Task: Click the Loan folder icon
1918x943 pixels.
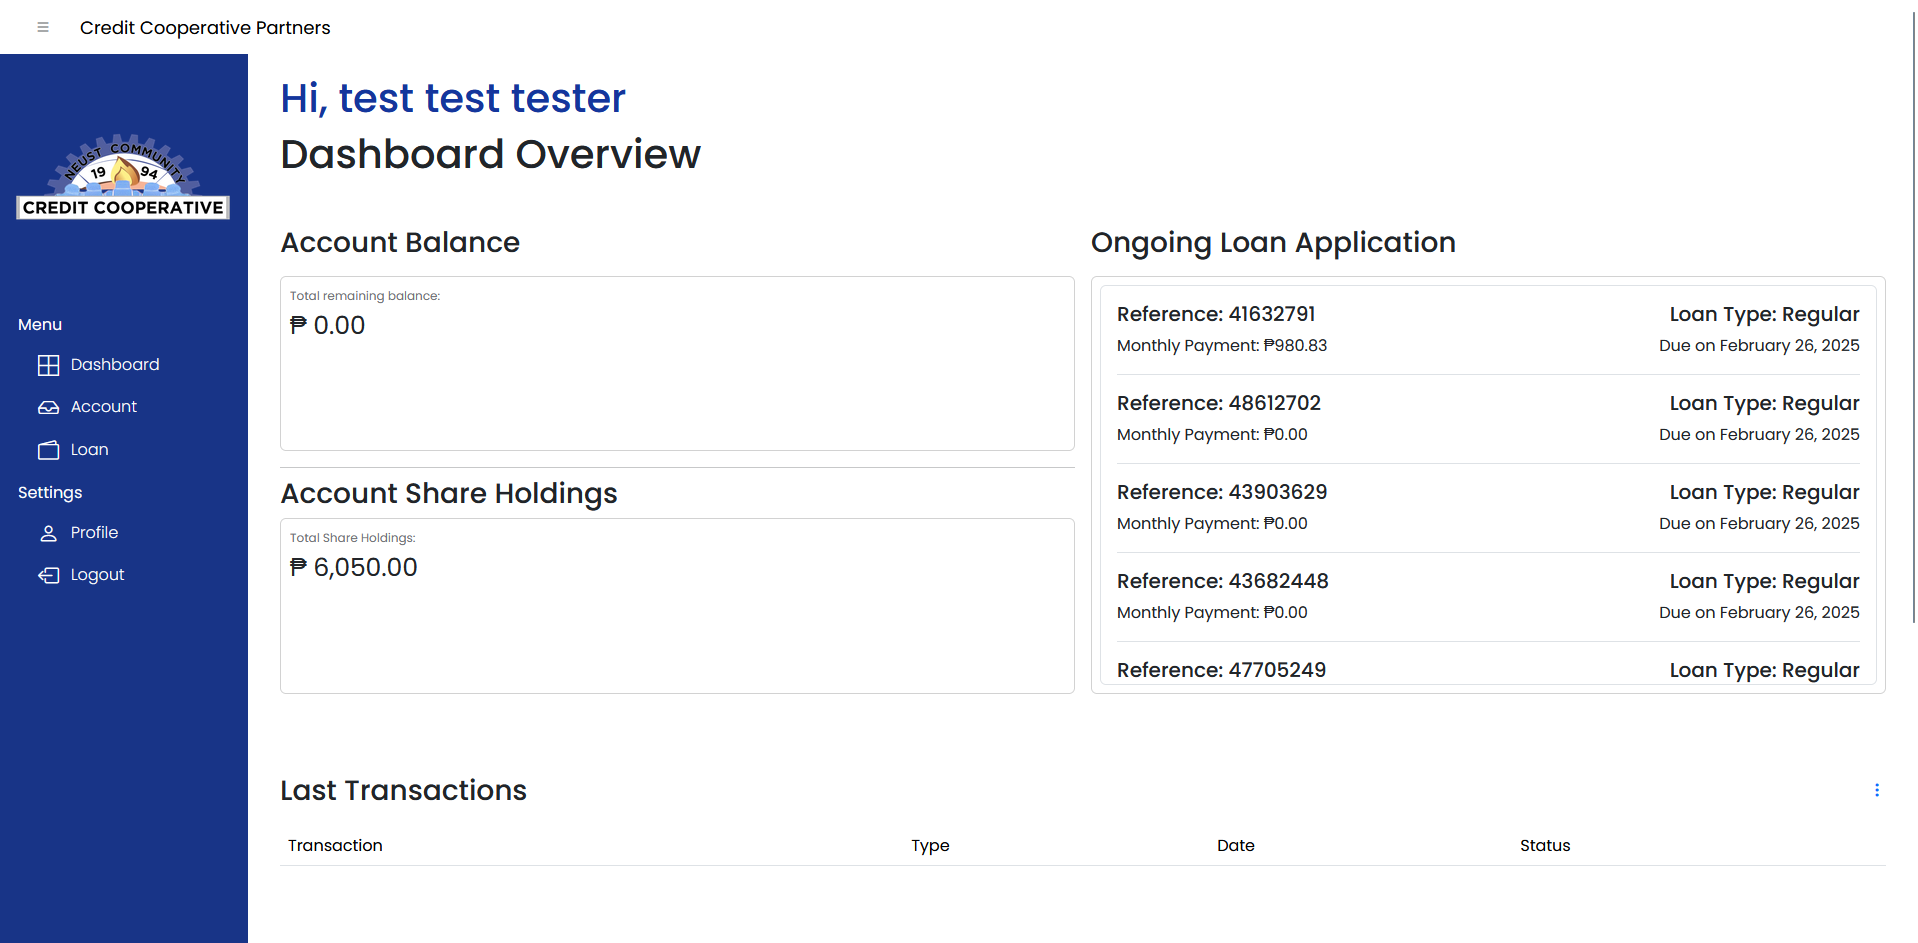Action: point(48,450)
